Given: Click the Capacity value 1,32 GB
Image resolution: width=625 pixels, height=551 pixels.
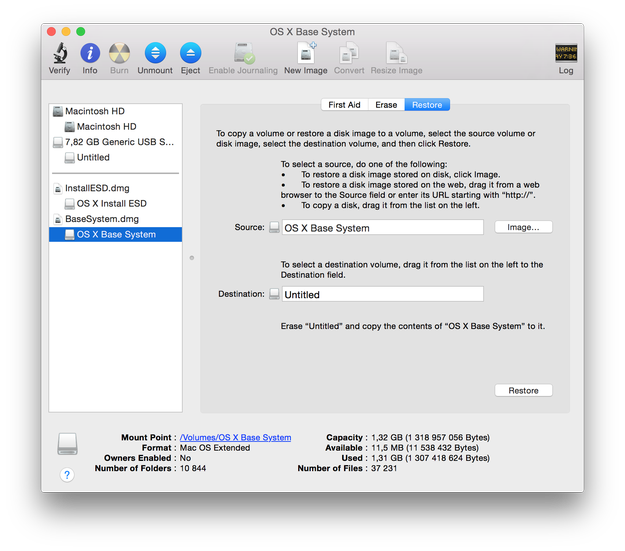Looking at the screenshot, I should (430, 437).
